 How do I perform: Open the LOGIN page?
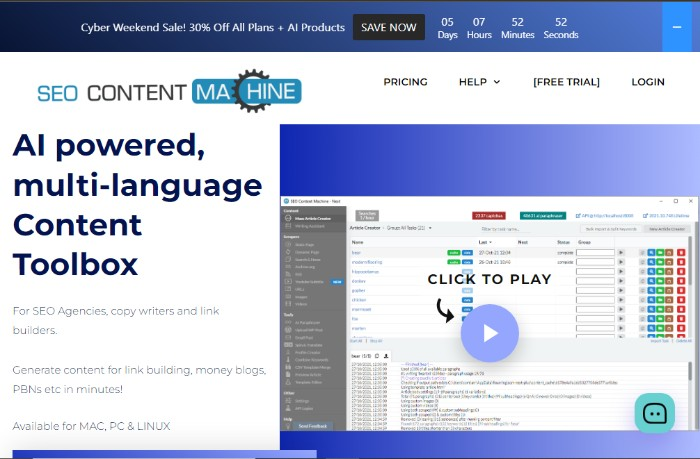648,82
